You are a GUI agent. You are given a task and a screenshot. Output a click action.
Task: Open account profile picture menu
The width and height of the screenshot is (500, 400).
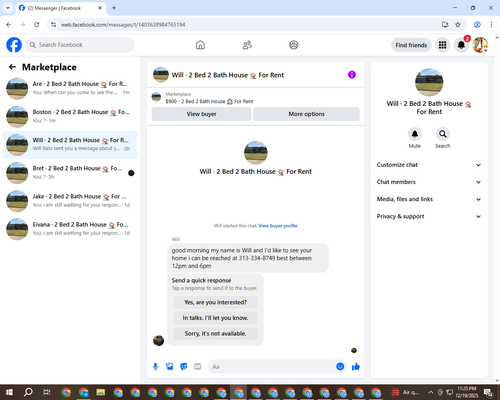[x=480, y=45]
